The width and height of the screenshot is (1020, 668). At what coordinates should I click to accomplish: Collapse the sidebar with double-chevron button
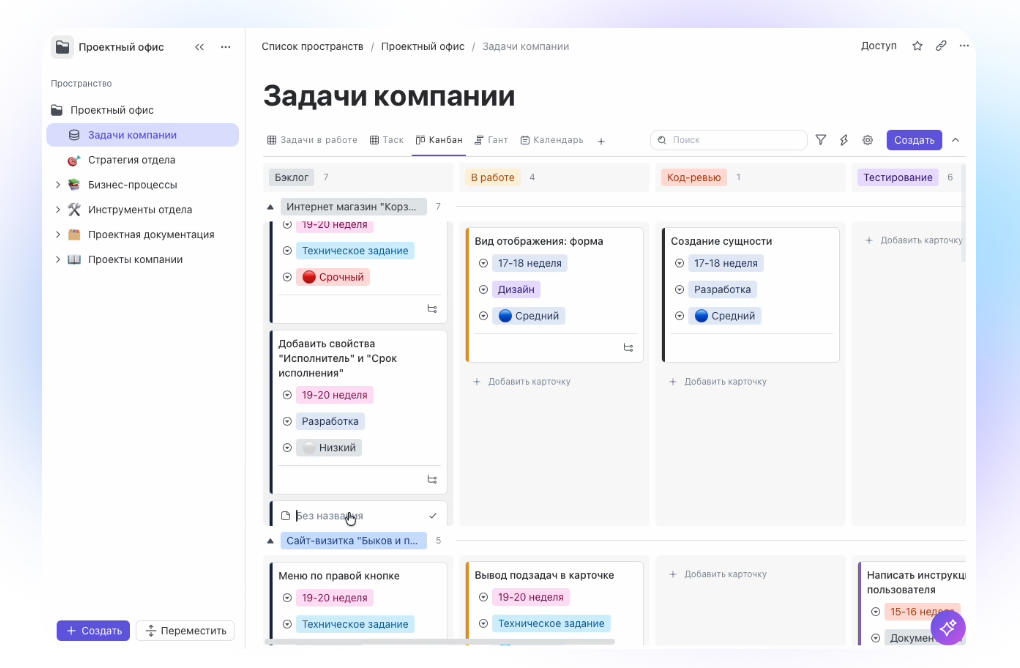point(199,47)
